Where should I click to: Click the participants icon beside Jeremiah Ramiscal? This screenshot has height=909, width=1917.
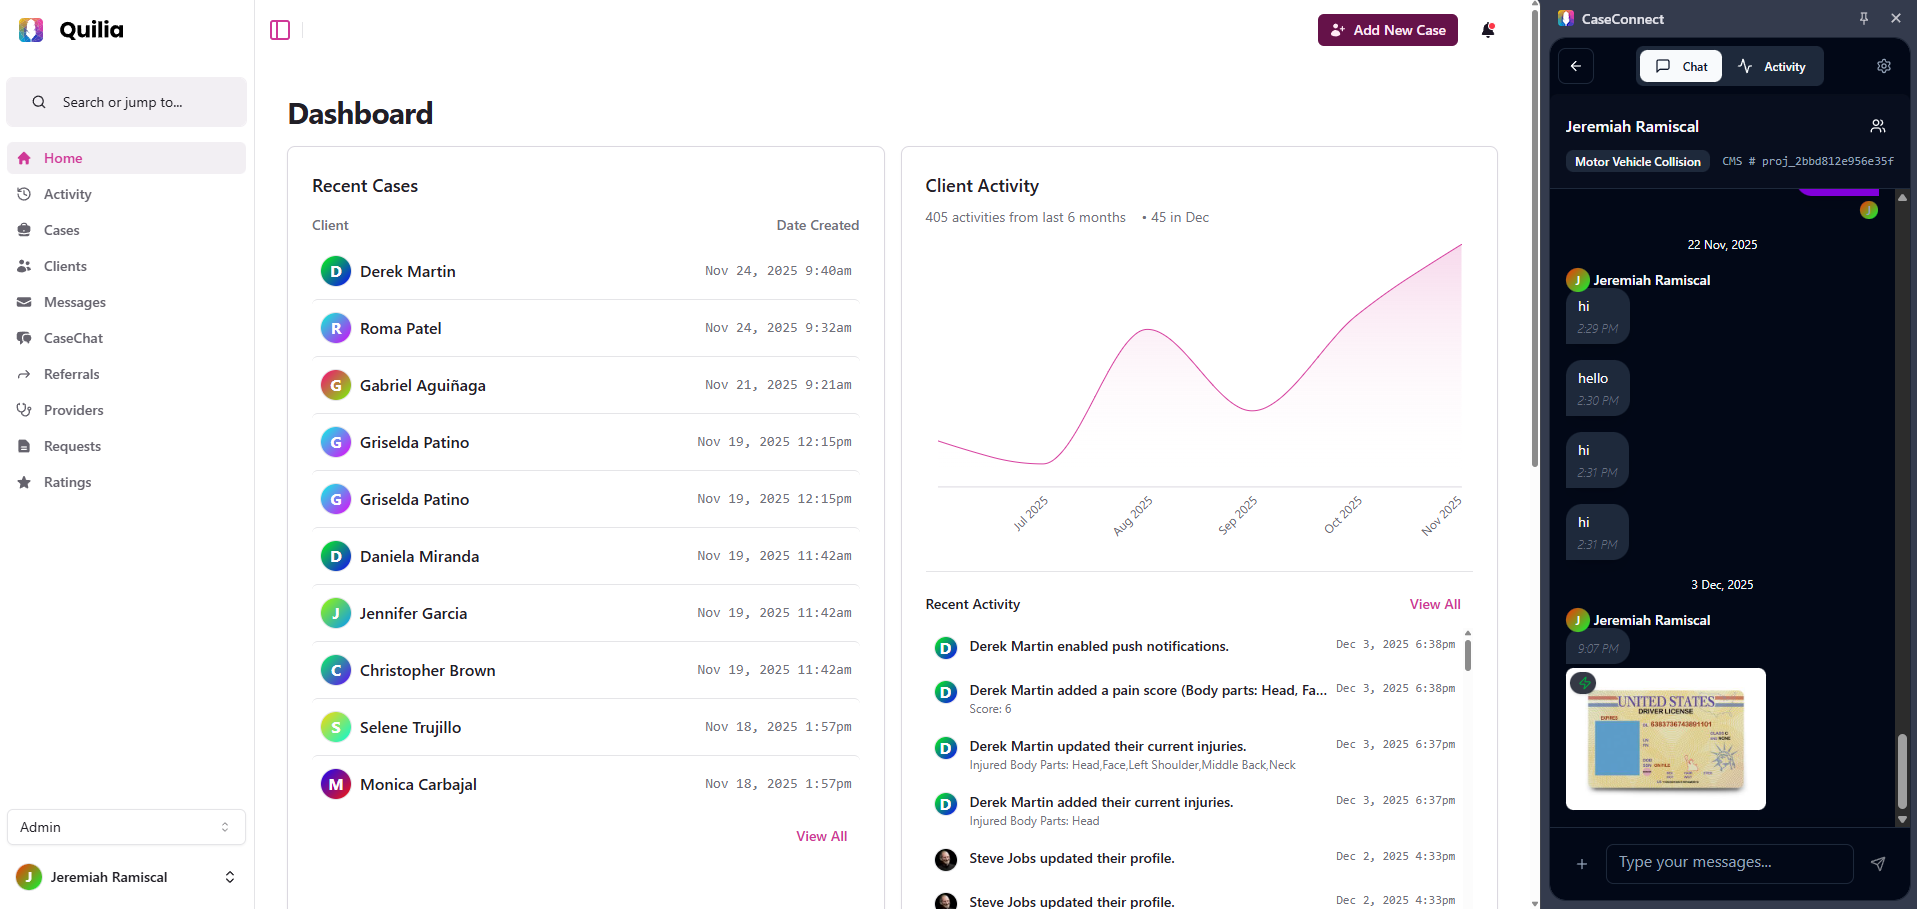[x=1877, y=126]
